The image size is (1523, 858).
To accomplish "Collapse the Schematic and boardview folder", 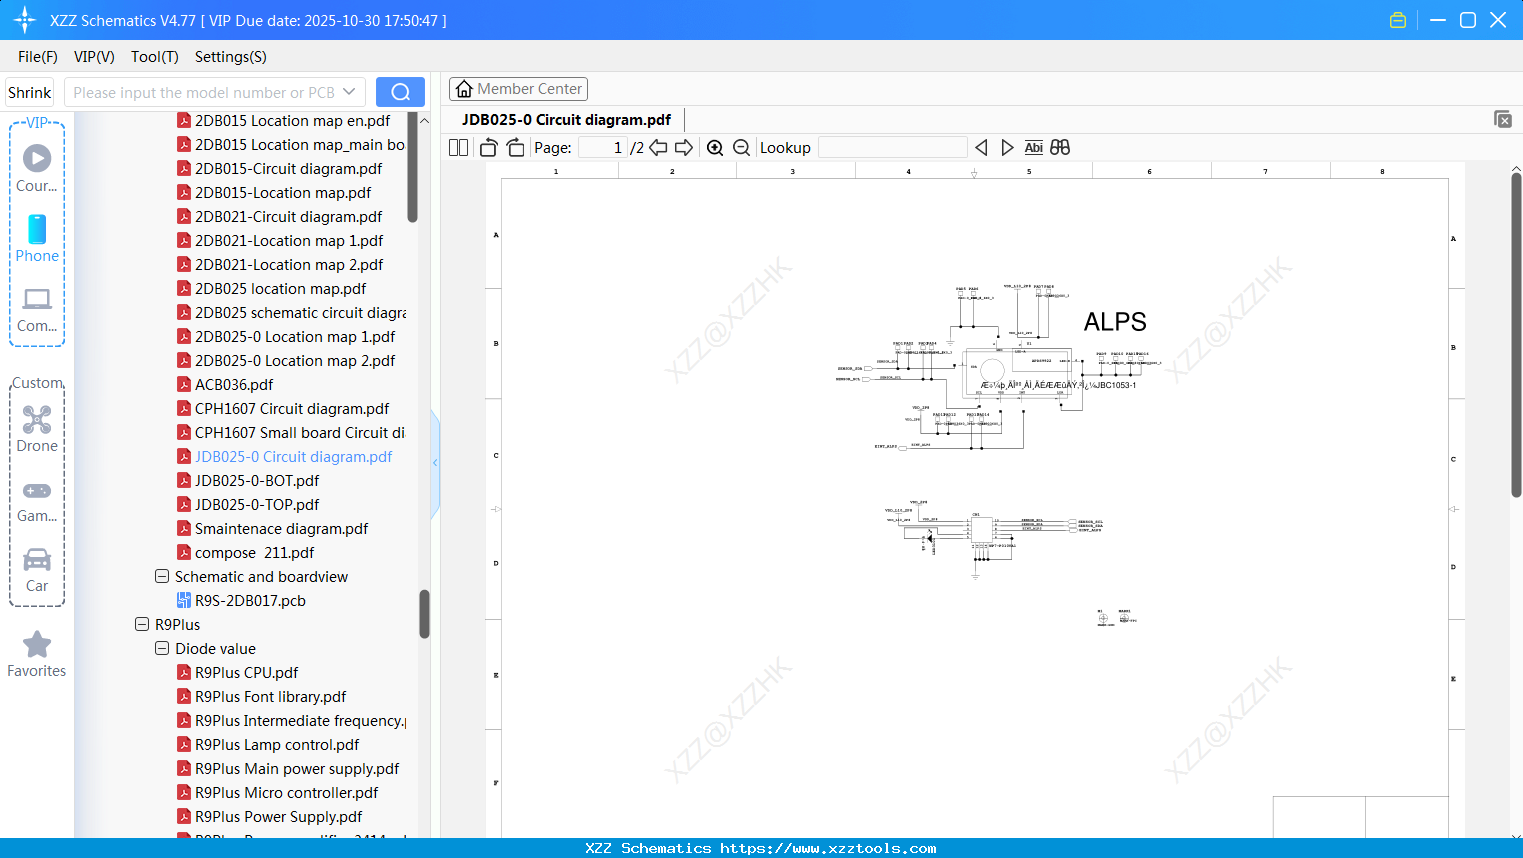I will point(162,577).
